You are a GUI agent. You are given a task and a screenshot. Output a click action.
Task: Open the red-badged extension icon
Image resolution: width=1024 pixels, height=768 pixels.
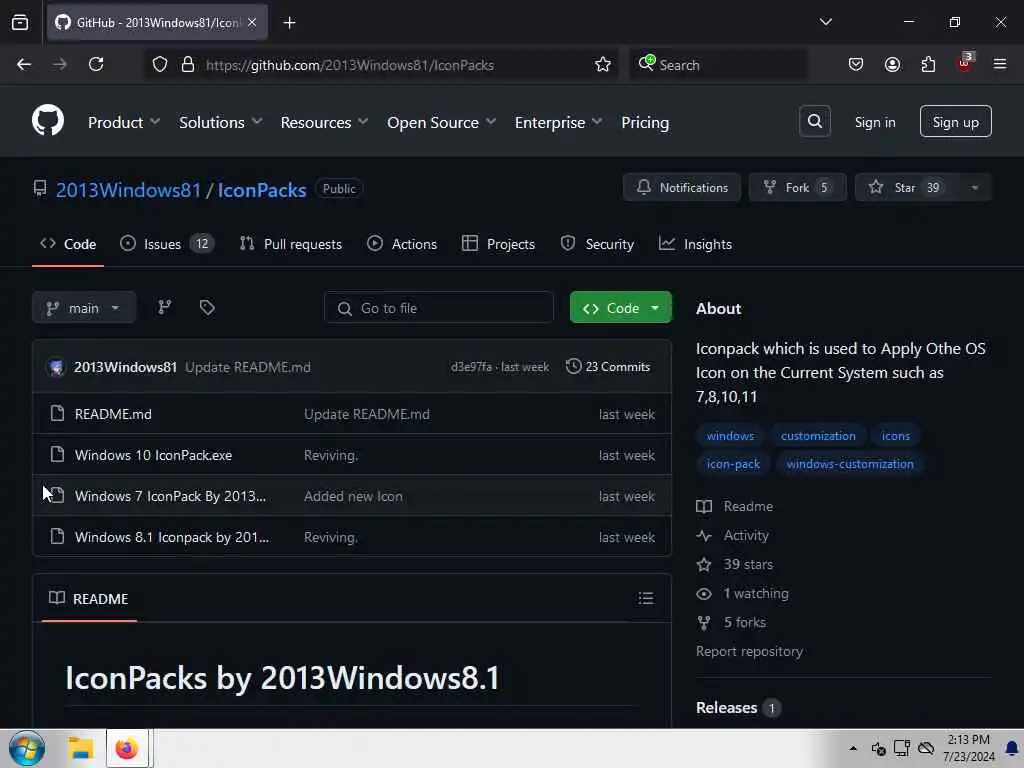[965, 63]
